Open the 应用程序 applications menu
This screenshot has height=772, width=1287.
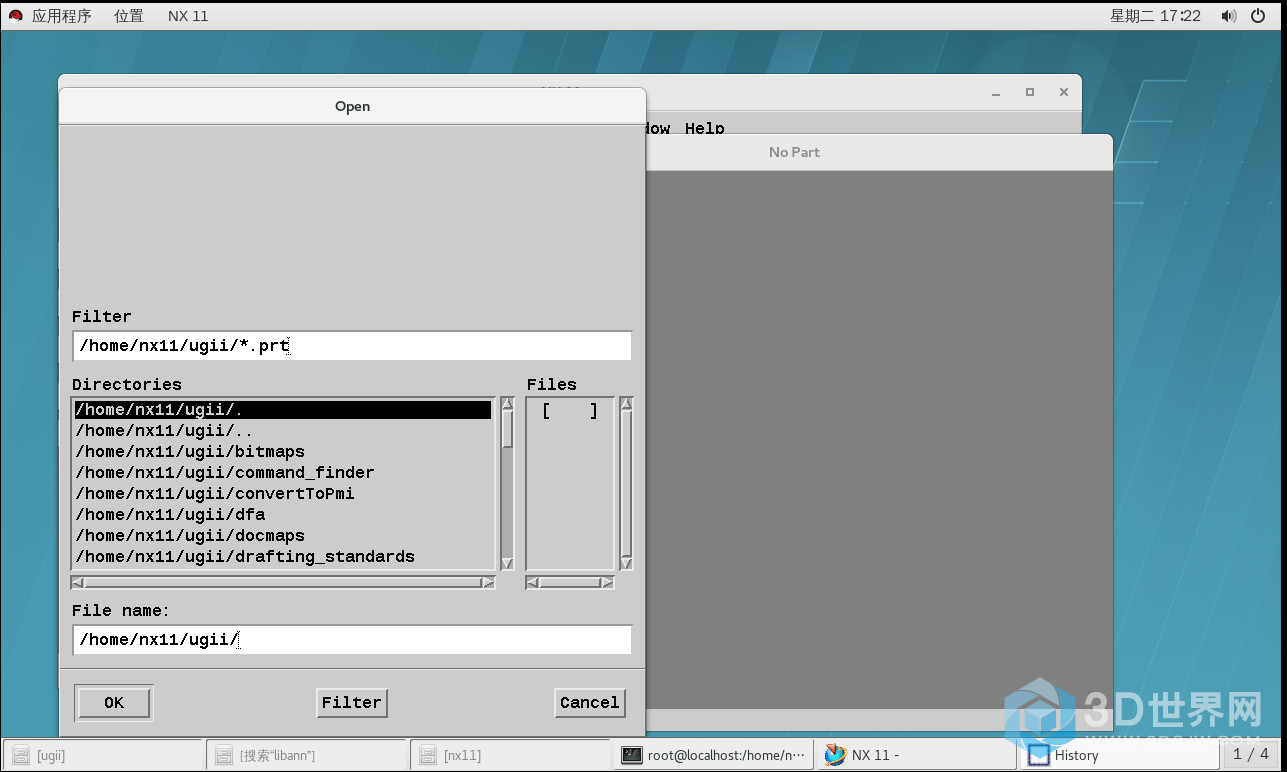pyautogui.click(x=62, y=16)
